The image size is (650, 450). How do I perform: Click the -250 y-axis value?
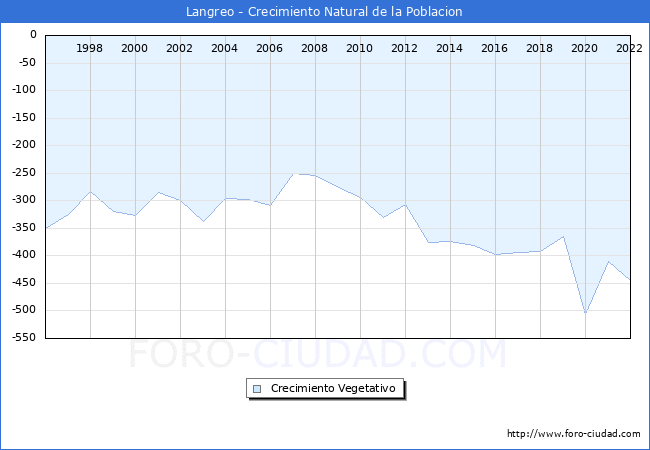pos(24,173)
